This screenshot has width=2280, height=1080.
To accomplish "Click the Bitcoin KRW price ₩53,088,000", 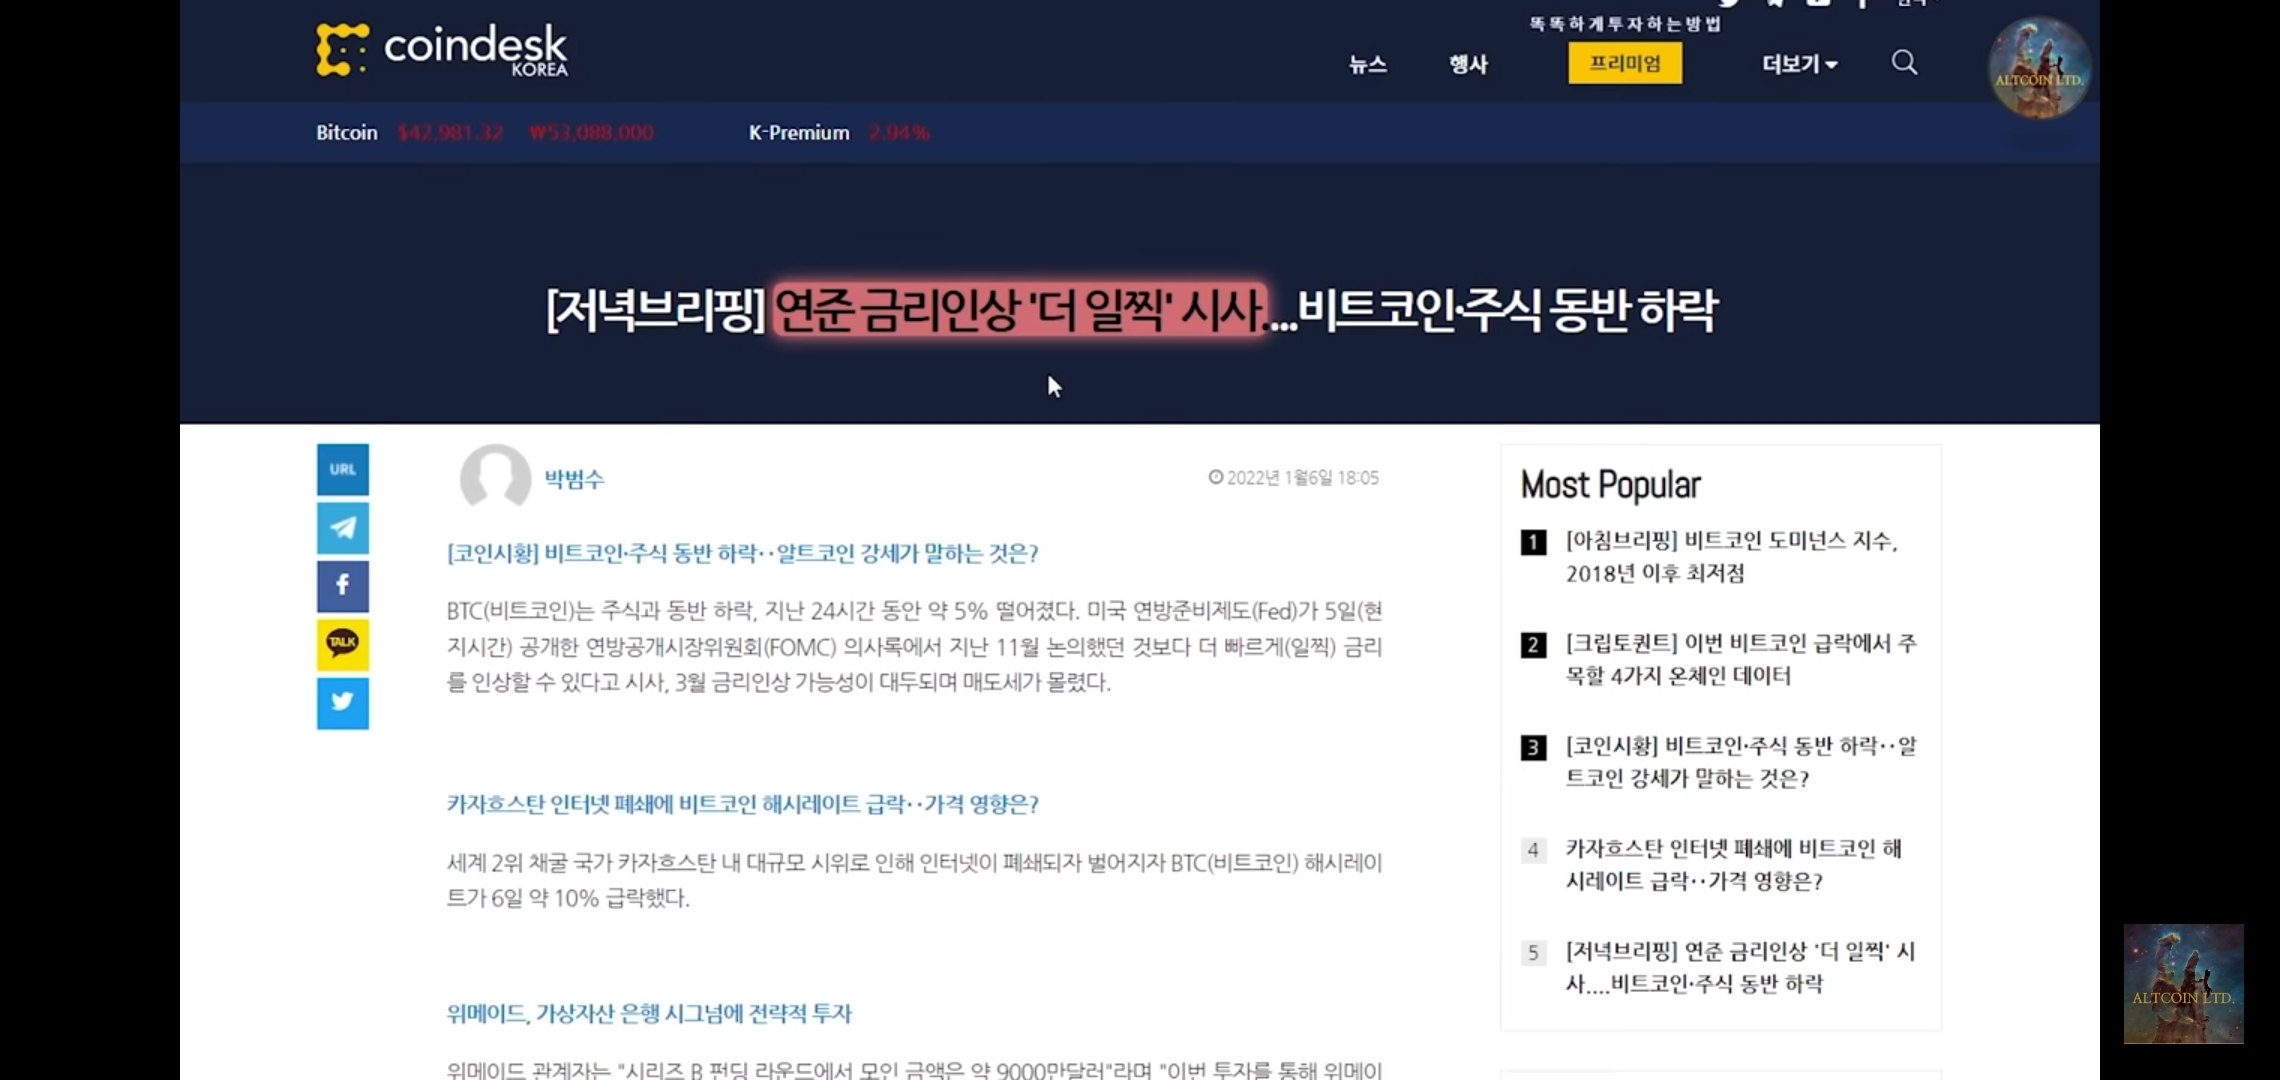I will point(591,132).
